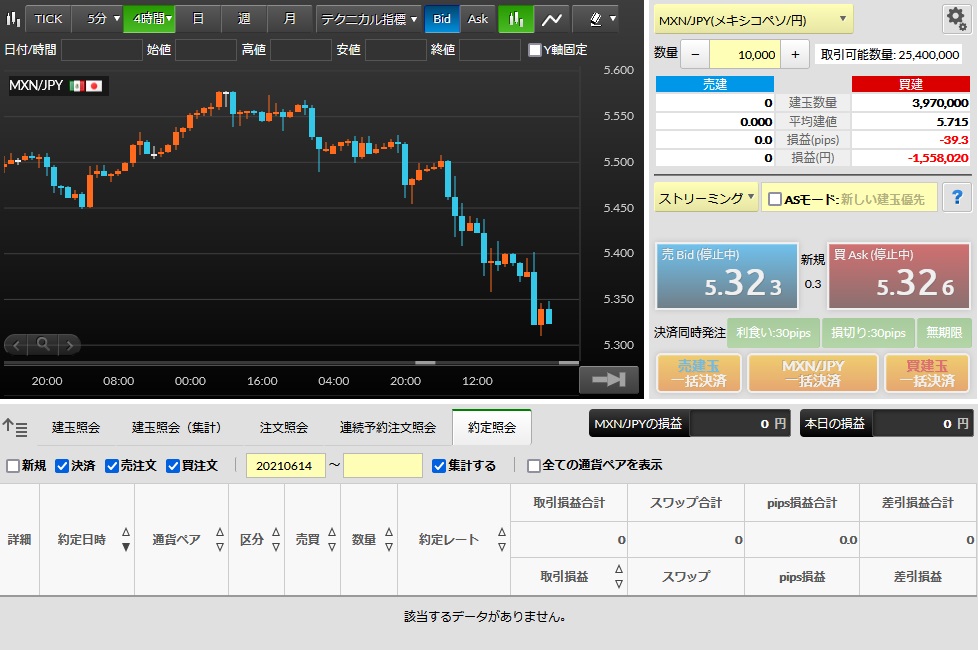Increase quantity with the plus button

coord(795,55)
